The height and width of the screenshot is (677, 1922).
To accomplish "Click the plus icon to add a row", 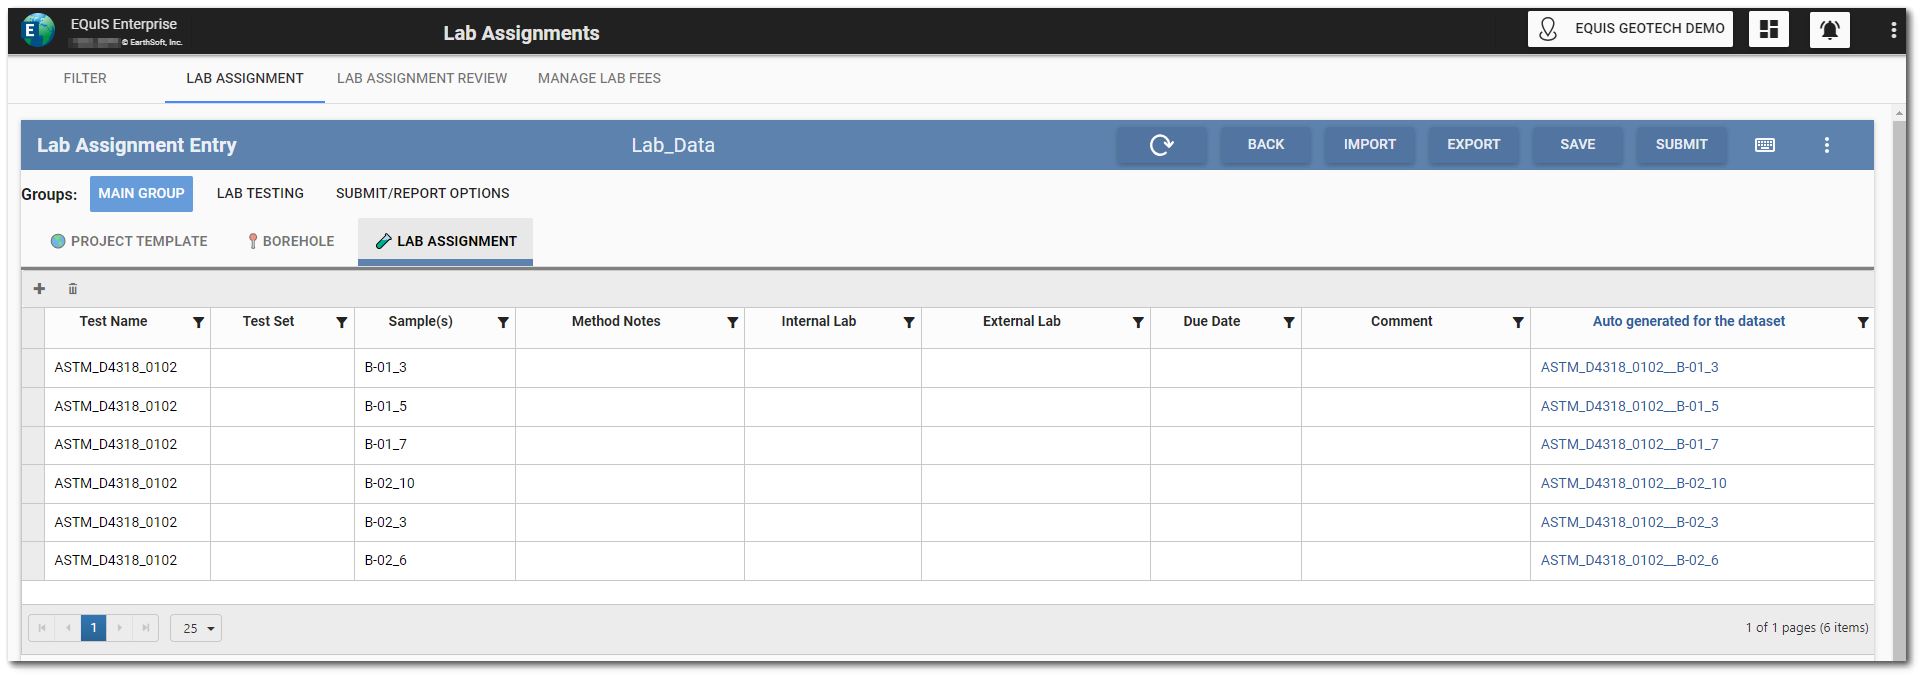I will click(x=40, y=289).
